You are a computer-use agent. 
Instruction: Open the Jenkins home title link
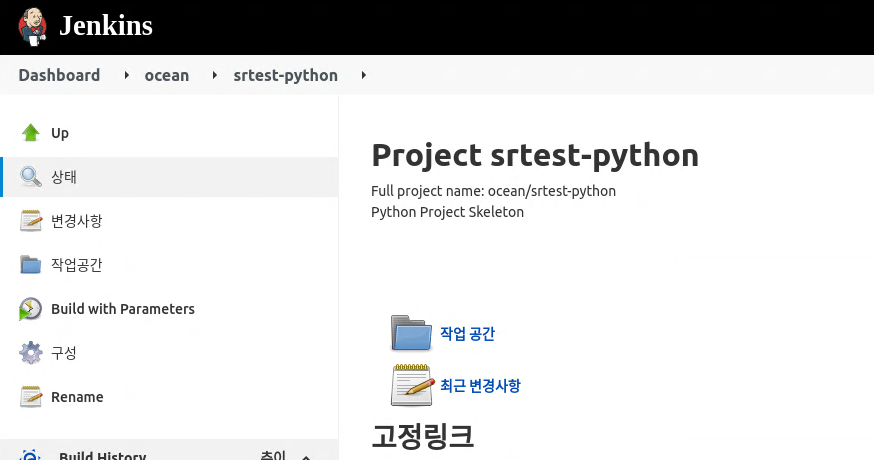click(106, 26)
